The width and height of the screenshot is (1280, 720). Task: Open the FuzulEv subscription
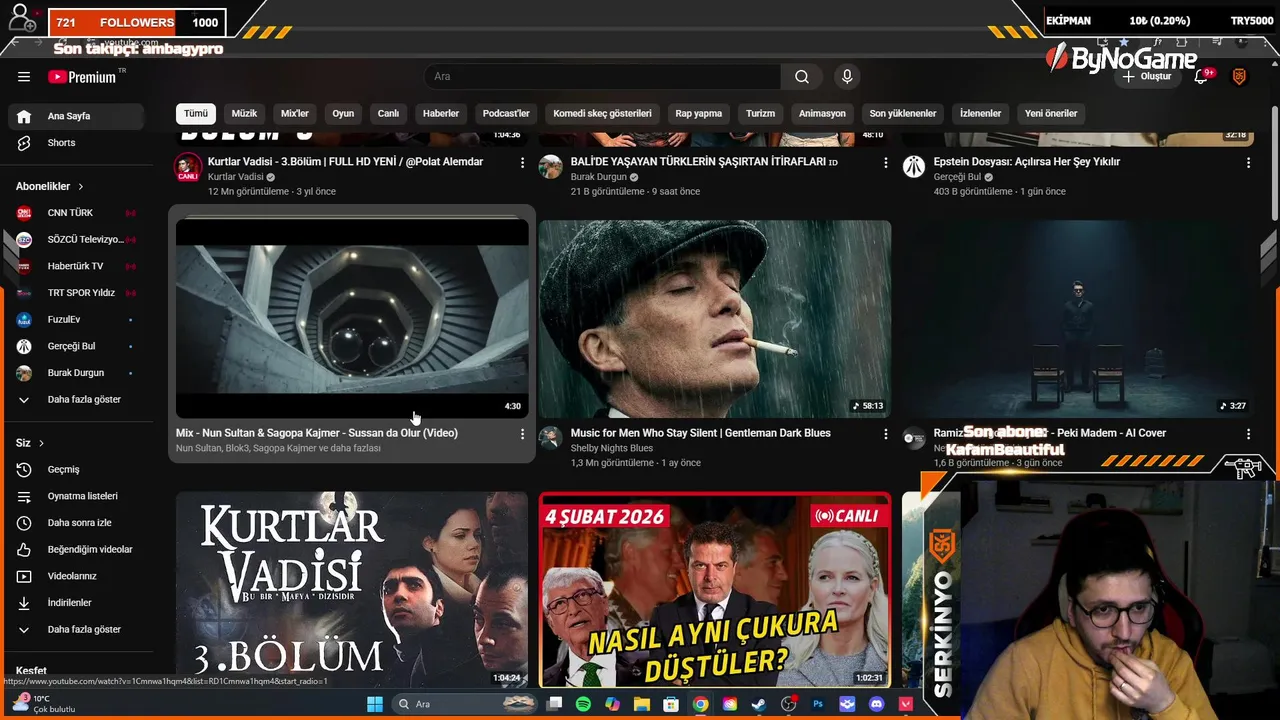coord(76,320)
